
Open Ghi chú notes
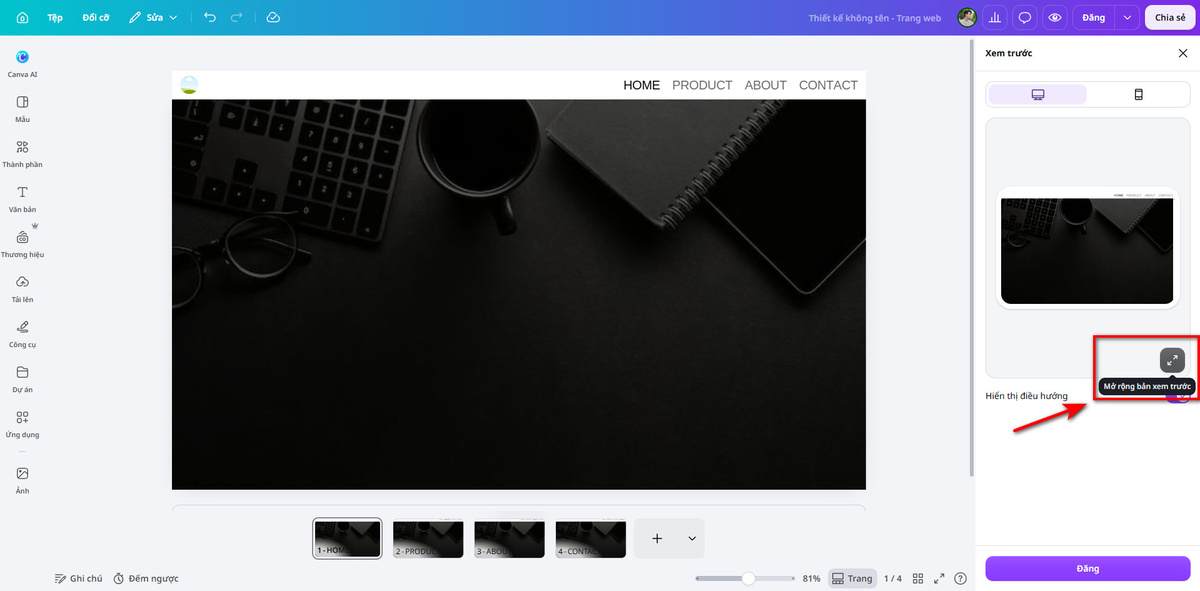point(78,578)
